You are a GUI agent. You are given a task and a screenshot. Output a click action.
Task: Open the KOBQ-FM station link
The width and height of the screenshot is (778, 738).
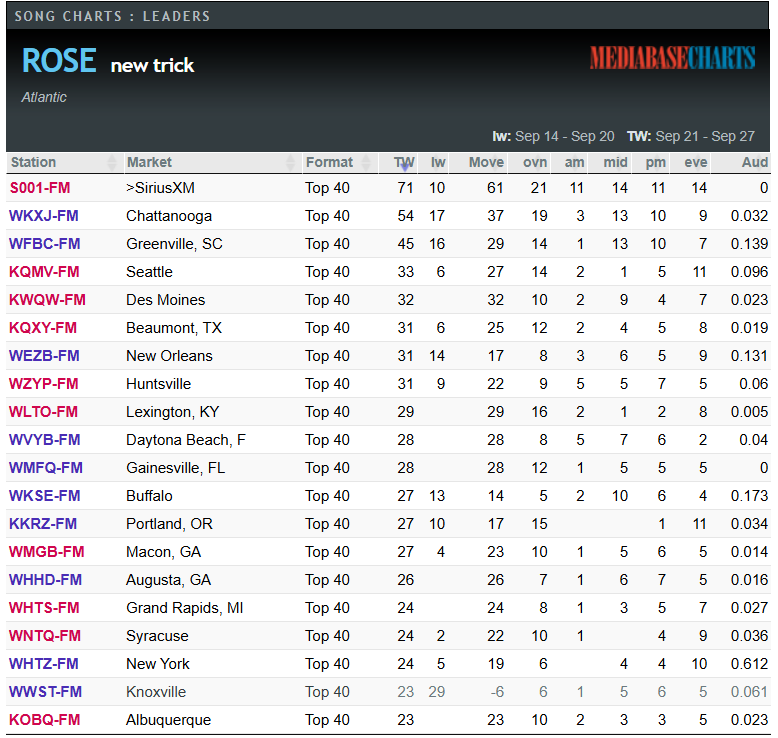coord(45,720)
